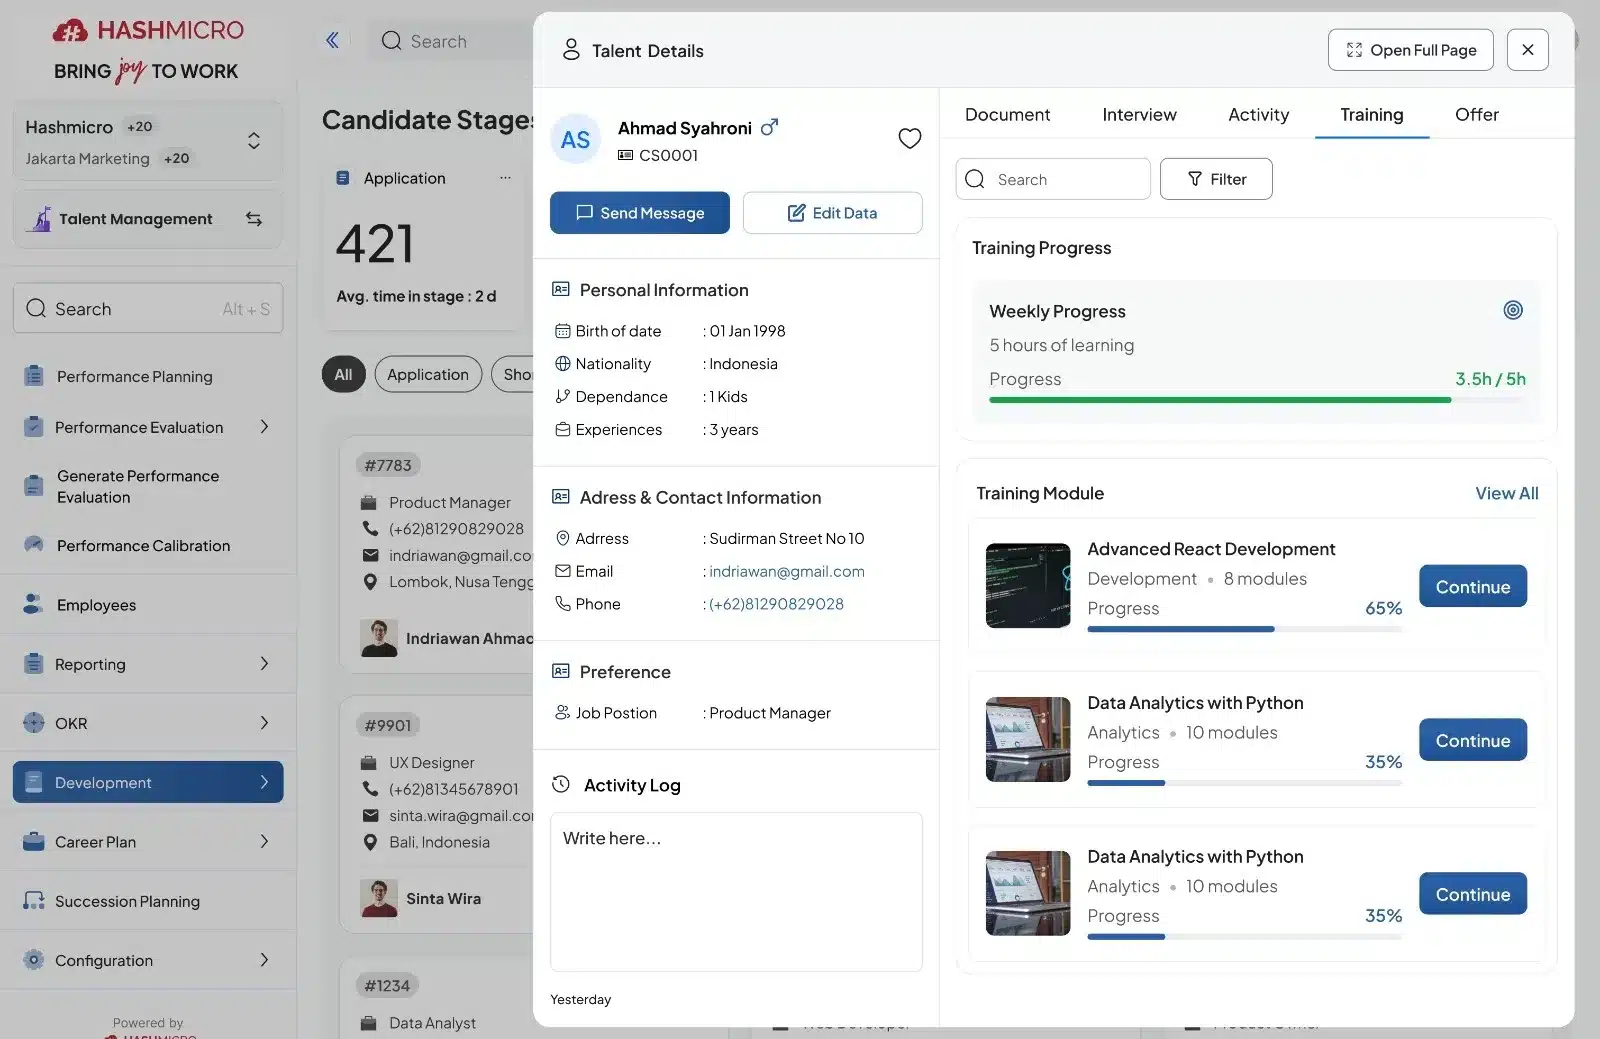
Task: Click the swap icon next to Talent Management
Action: pos(254,218)
